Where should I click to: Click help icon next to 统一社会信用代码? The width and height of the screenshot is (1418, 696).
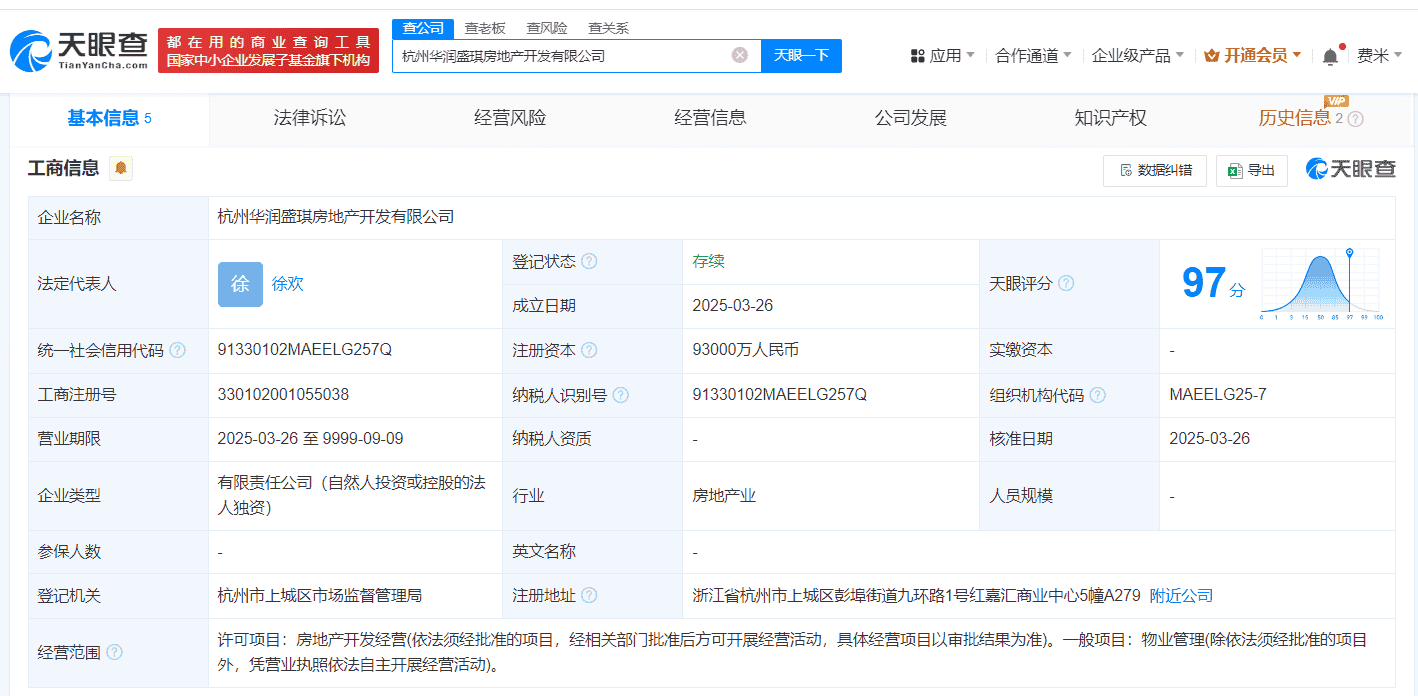[177, 350]
